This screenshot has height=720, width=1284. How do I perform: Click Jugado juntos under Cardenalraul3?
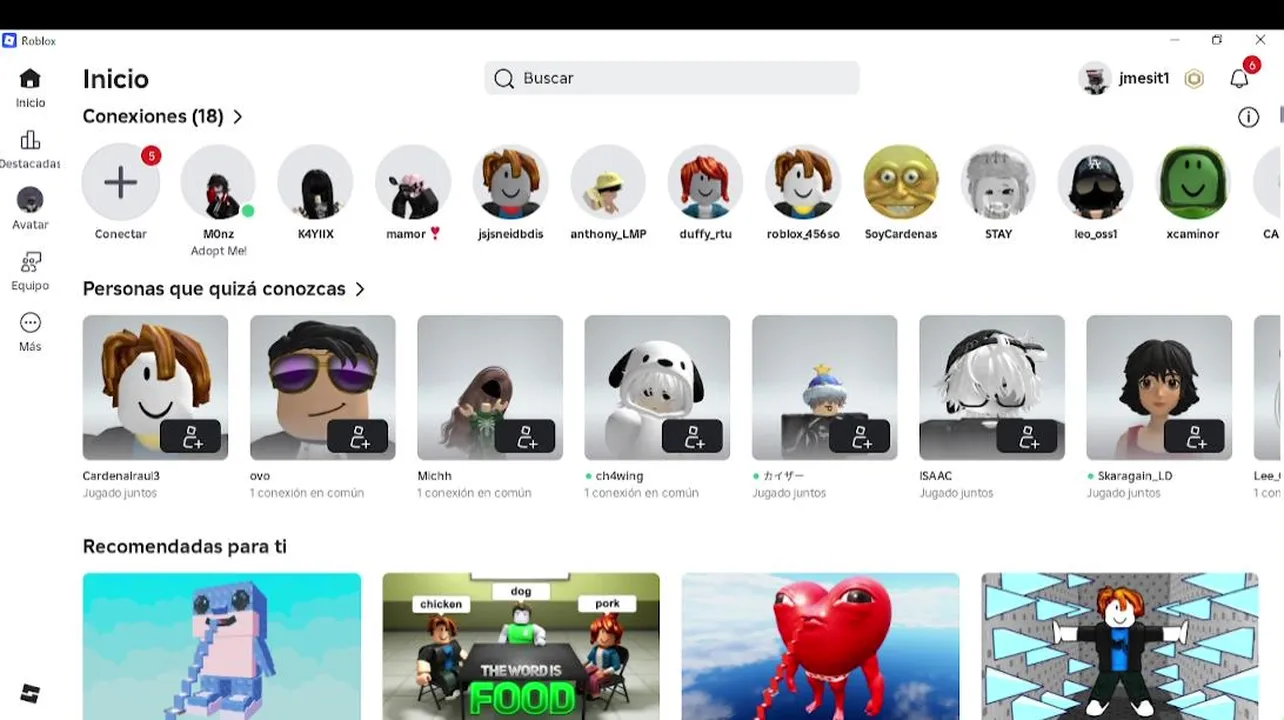tap(120, 493)
